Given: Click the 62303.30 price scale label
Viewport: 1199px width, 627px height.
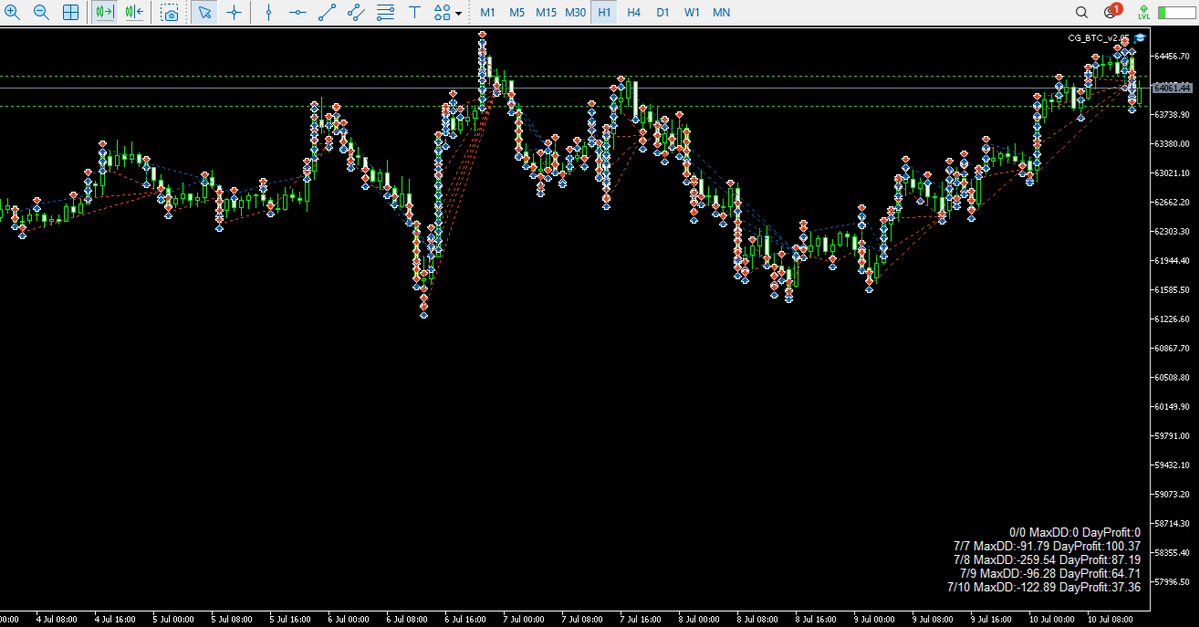Looking at the screenshot, I should (1171, 232).
